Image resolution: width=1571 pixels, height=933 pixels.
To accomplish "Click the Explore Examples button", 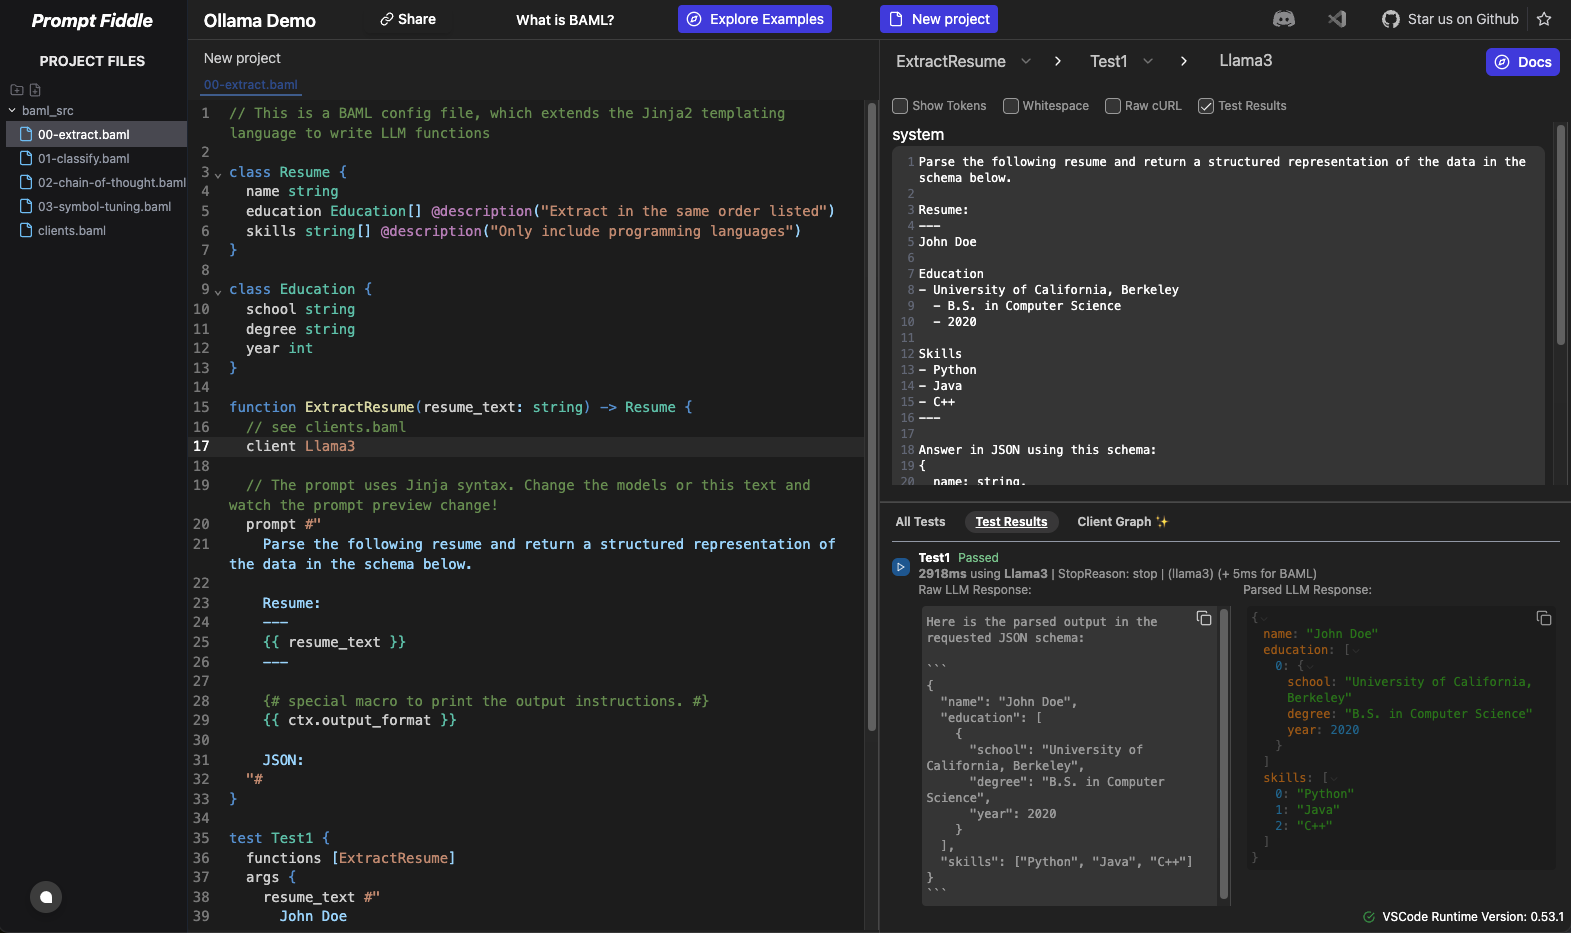I will pyautogui.click(x=755, y=19).
